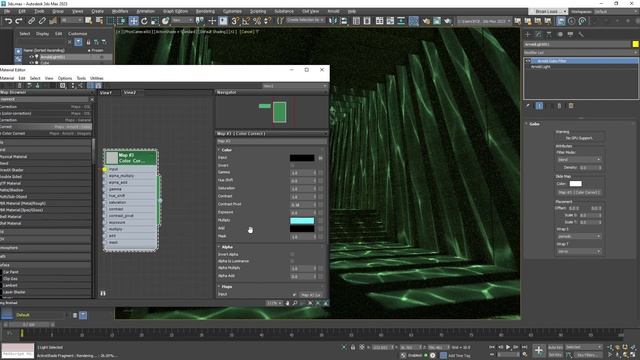Open the Wrap S dropdown
Viewport: 640px width, 360px height.
579,236
